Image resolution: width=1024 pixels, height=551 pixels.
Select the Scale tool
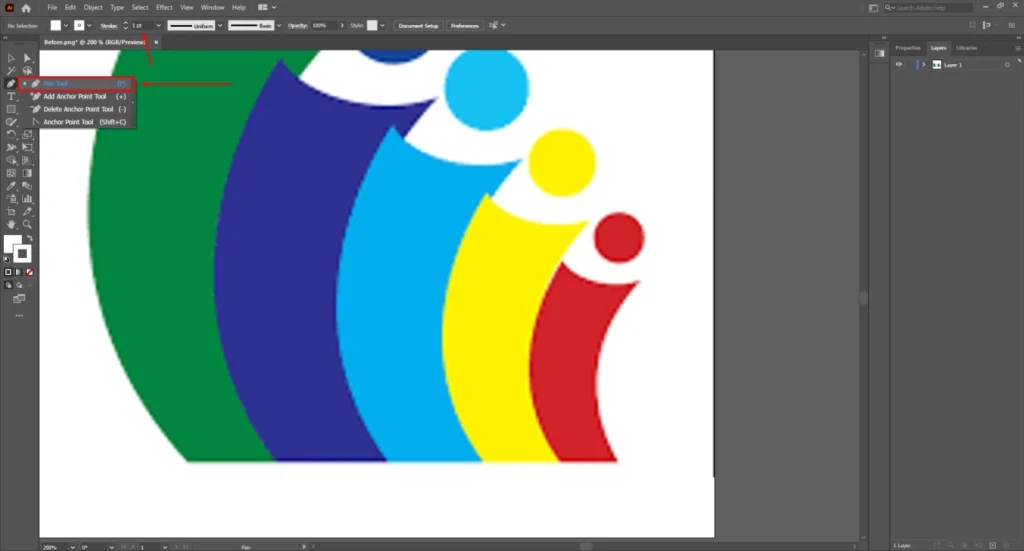(x=27, y=134)
